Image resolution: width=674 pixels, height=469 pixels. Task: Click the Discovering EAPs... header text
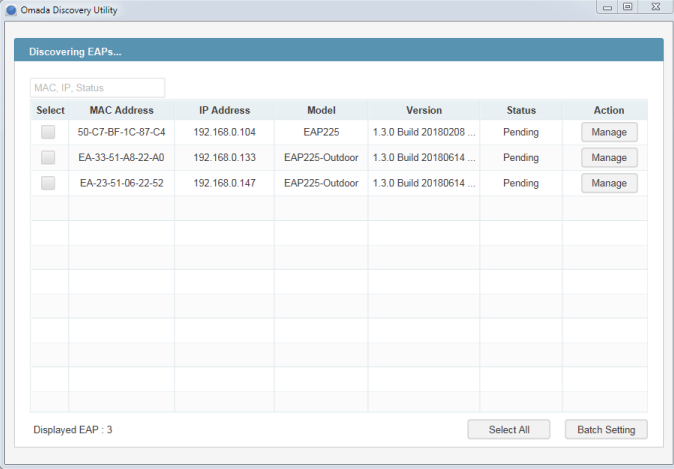coord(75,52)
